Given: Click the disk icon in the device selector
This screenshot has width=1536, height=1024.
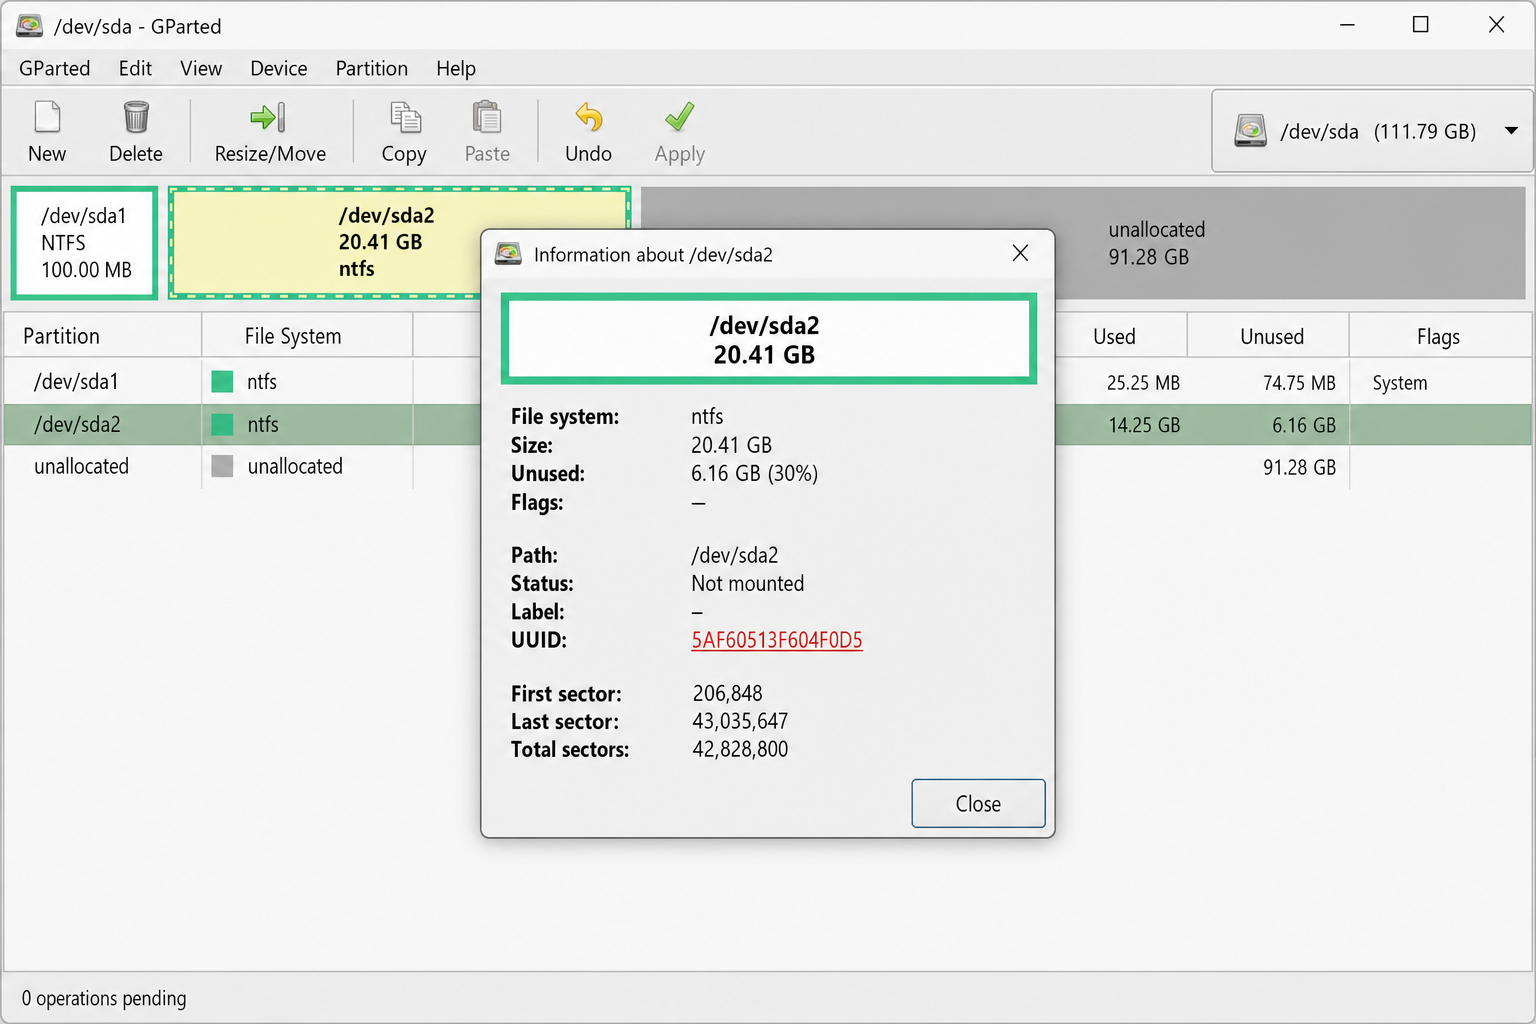Looking at the screenshot, I should pos(1250,131).
